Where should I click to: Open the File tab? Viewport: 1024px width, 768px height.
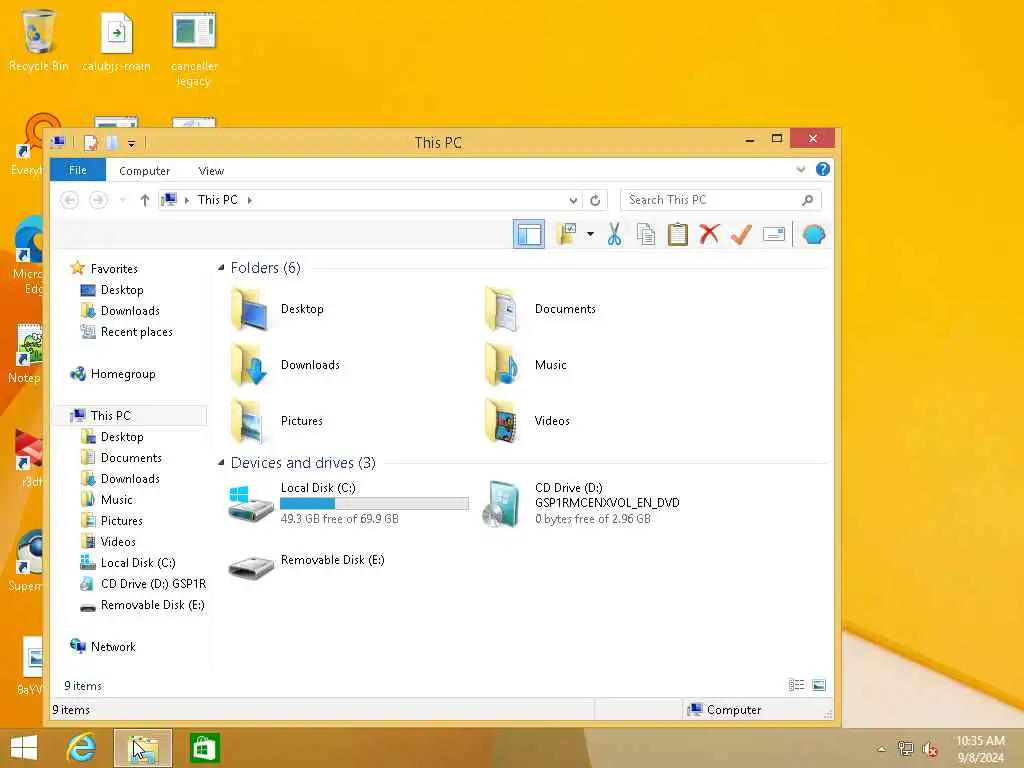[x=78, y=170]
